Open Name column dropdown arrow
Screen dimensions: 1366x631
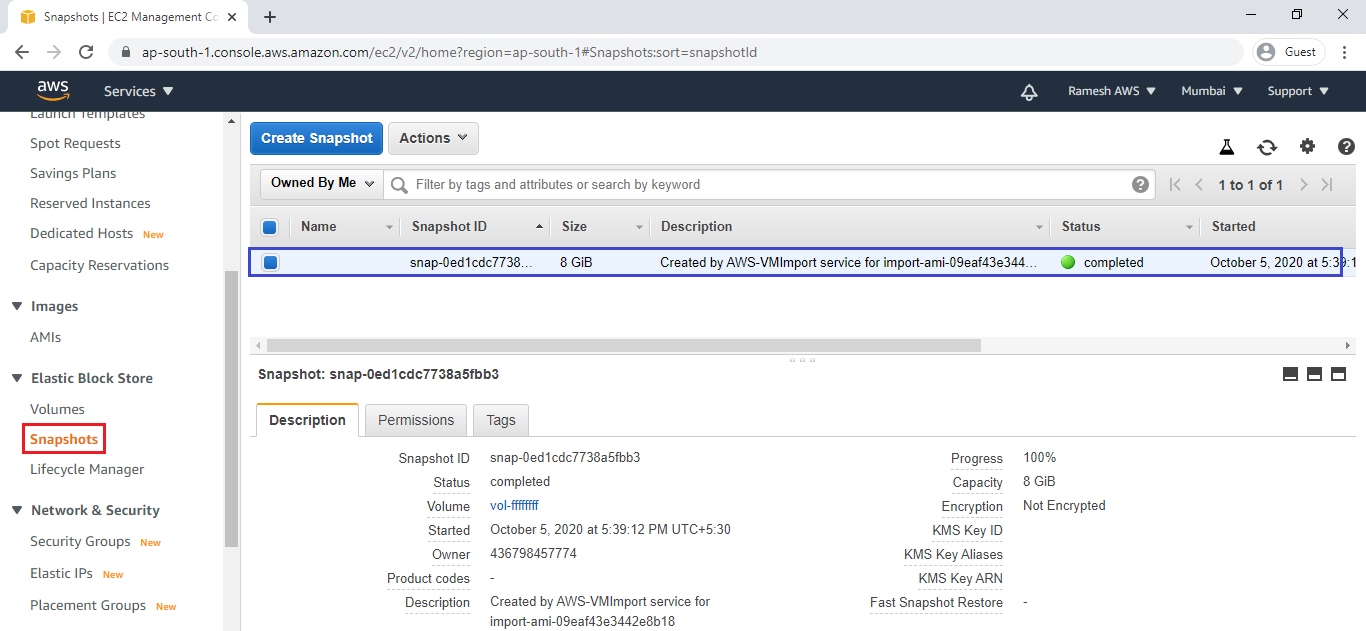click(x=390, y=227)
